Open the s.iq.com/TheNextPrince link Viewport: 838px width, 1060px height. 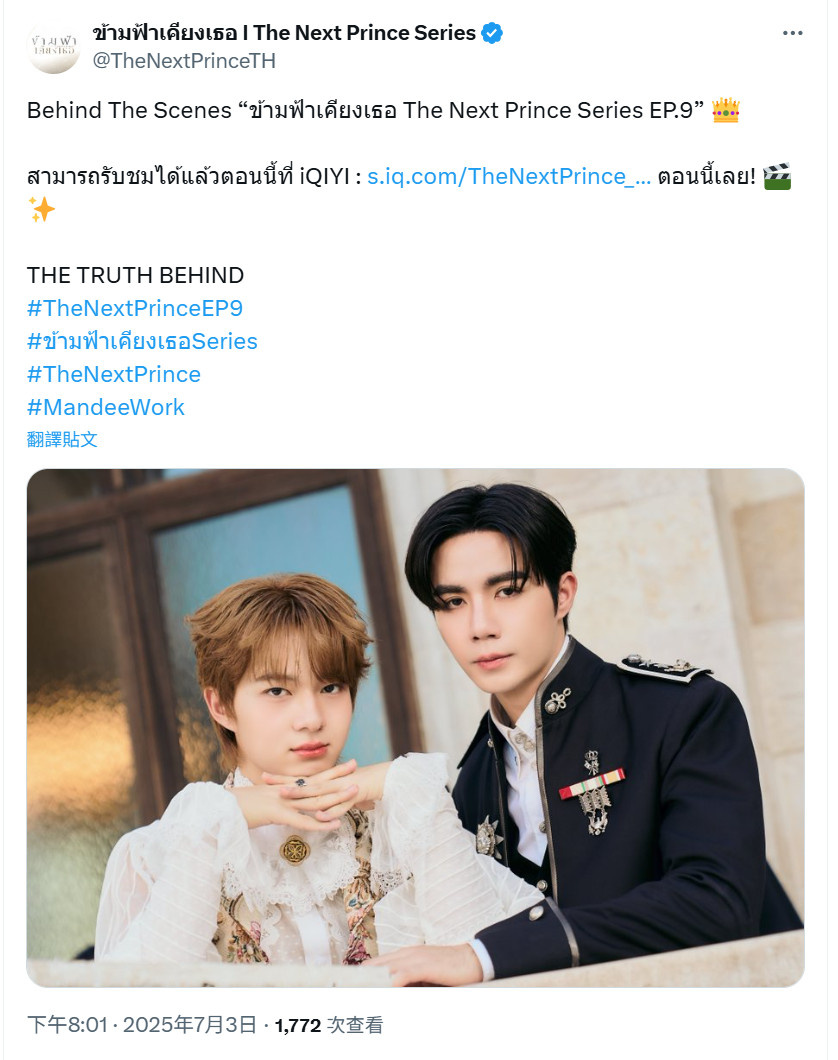pos(509,176)
